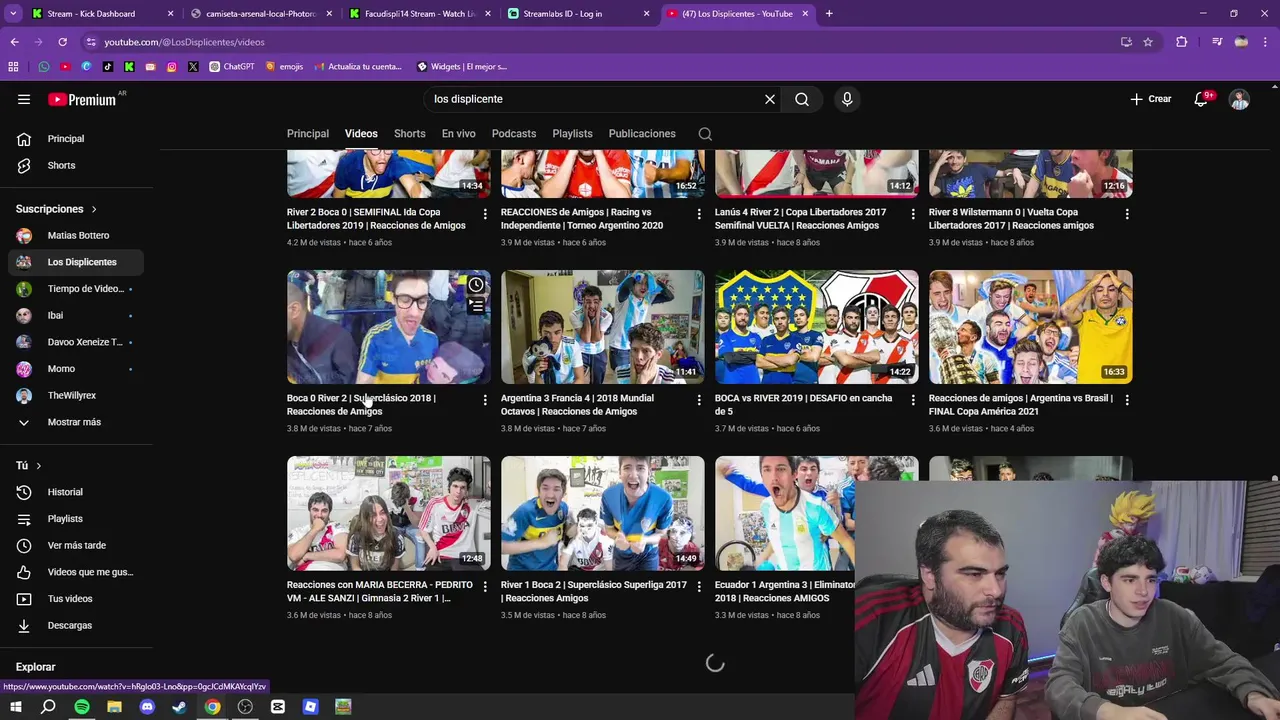Open options for River 1 Boca 2 video

(x=699, y=586)
